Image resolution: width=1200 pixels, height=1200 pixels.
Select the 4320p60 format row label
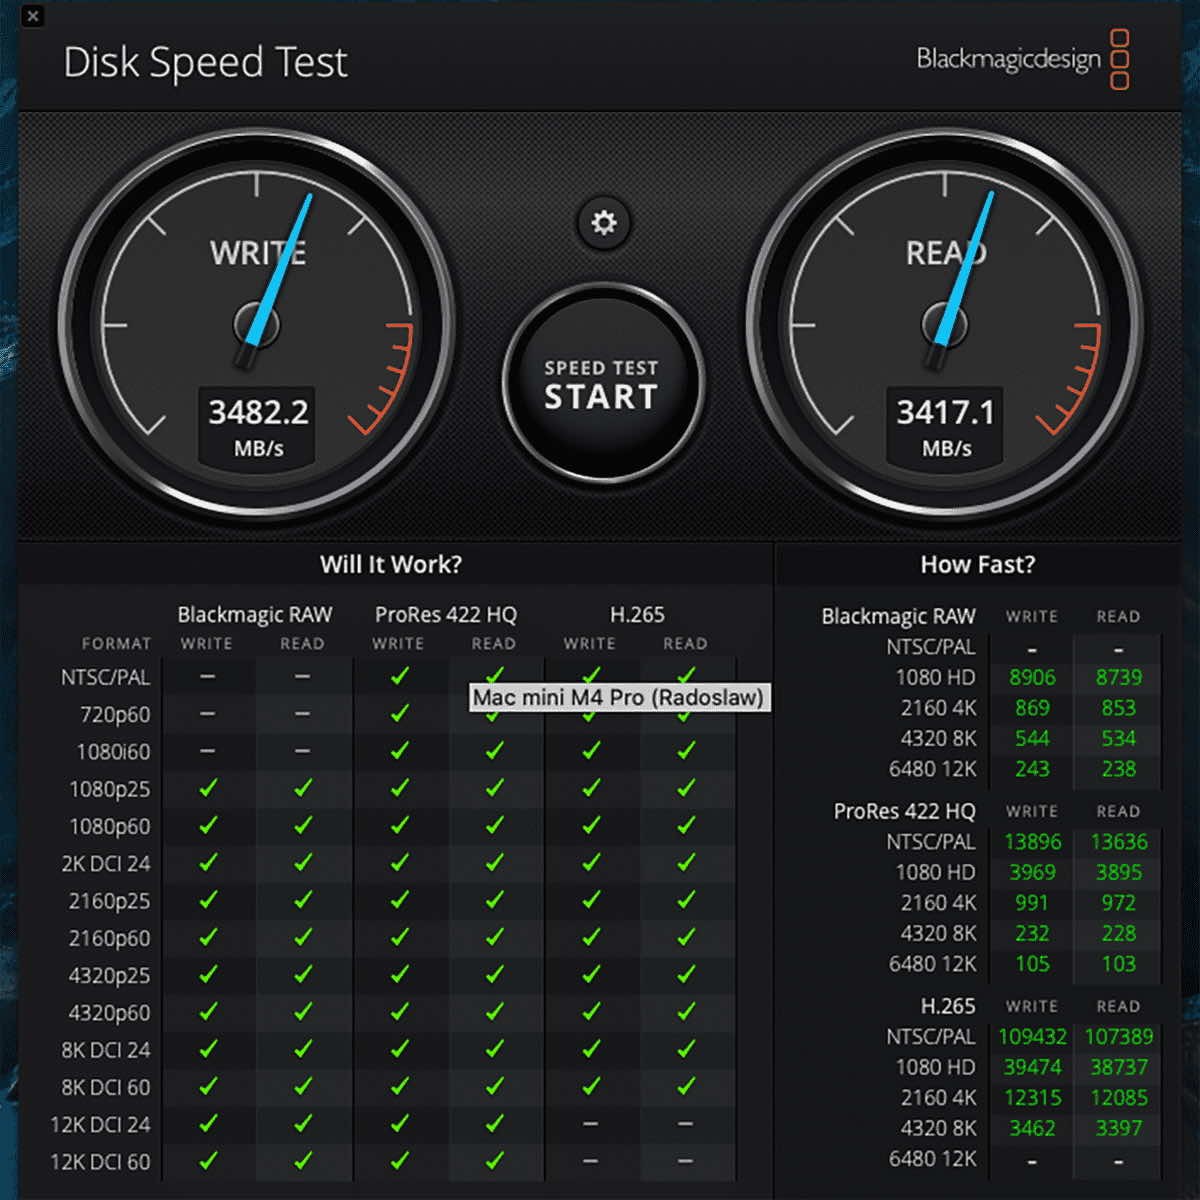pos(109,1013)
